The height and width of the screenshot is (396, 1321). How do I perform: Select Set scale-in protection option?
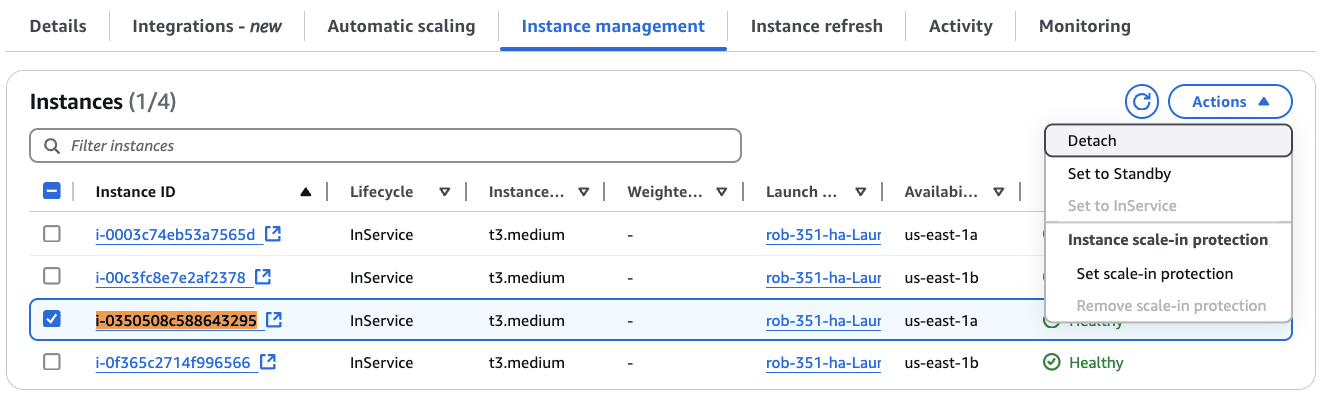click(1168, 274)
